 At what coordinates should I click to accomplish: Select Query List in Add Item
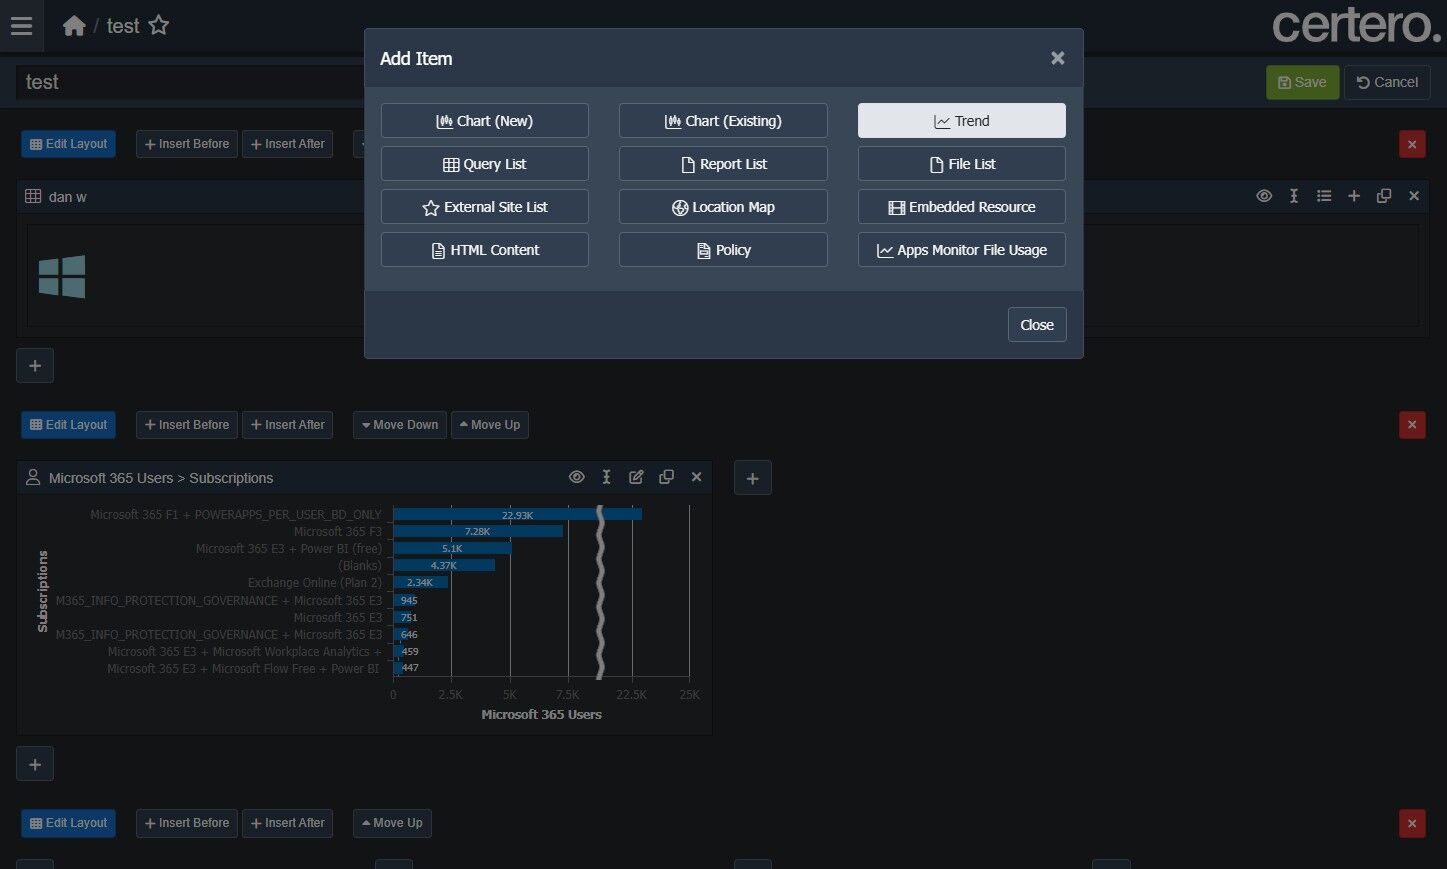tap(485, 164)
